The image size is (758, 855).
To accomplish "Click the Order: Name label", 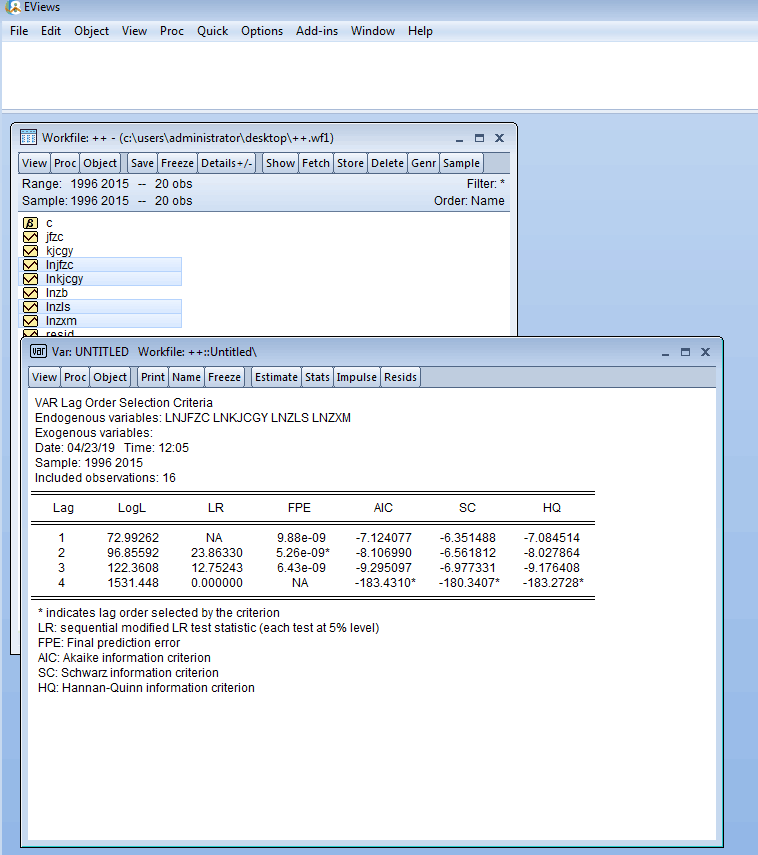I will click(469, 201).
